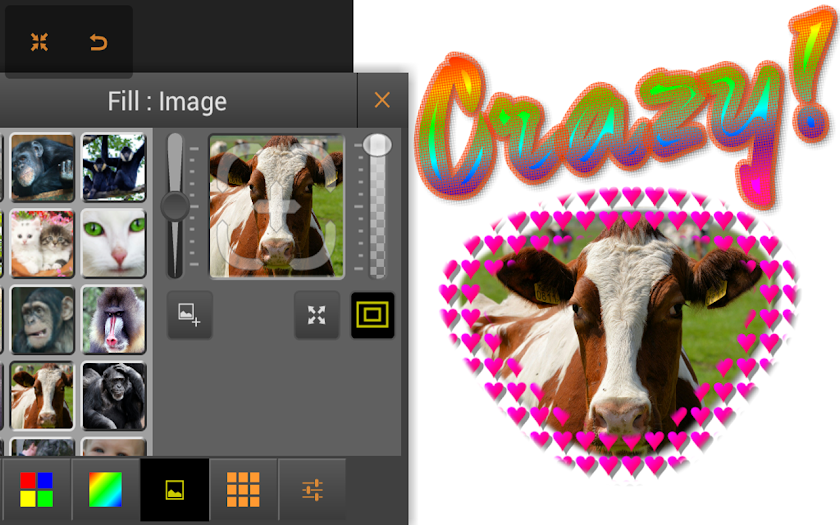Select the black gorilla thumbnail

[x=114, y=396]
